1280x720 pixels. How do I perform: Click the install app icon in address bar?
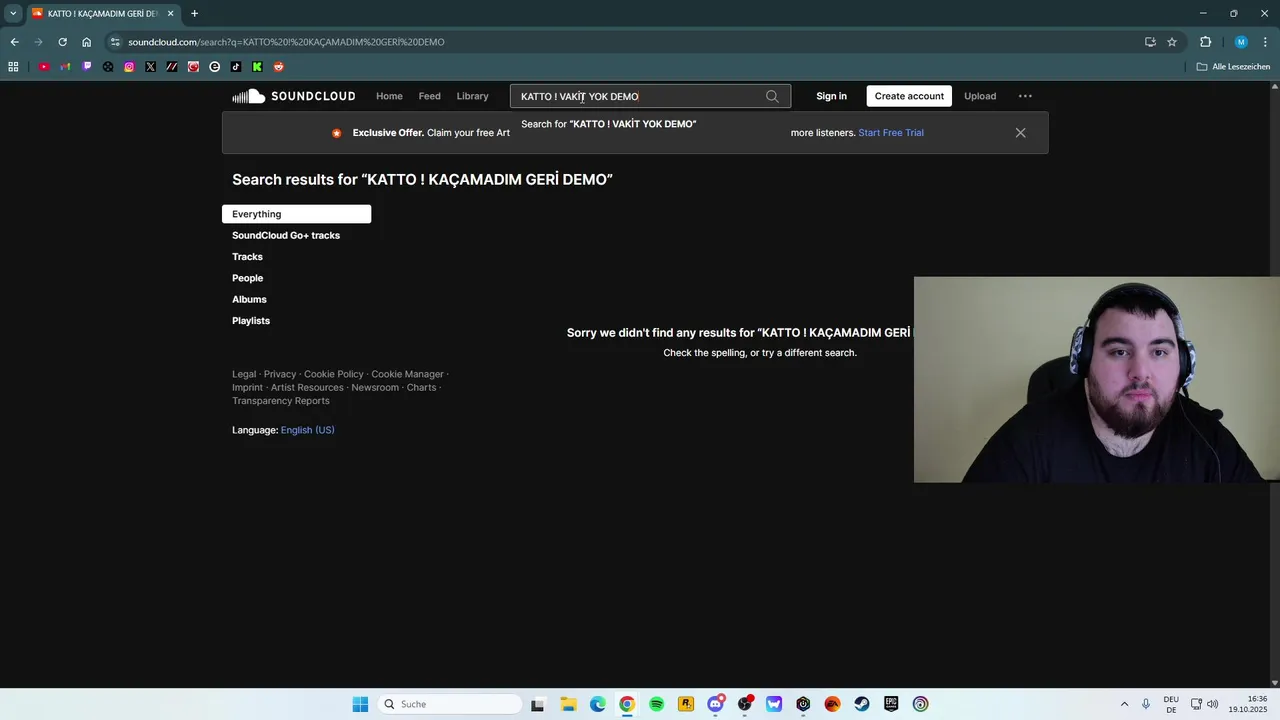[1150, 42]
